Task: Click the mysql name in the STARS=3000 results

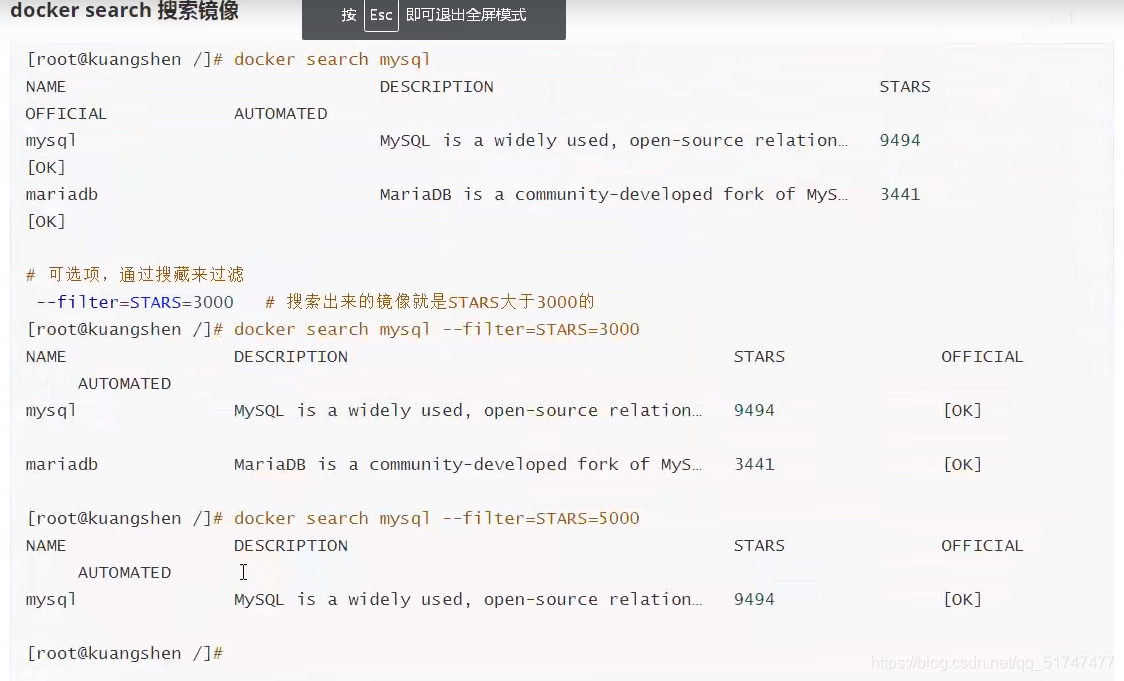Action: (x=51, y=411)
